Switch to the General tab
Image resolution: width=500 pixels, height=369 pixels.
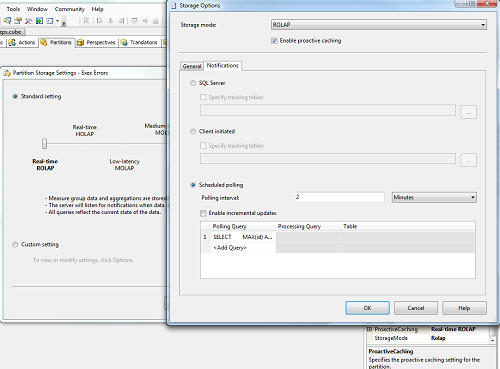tap(192, 66)
